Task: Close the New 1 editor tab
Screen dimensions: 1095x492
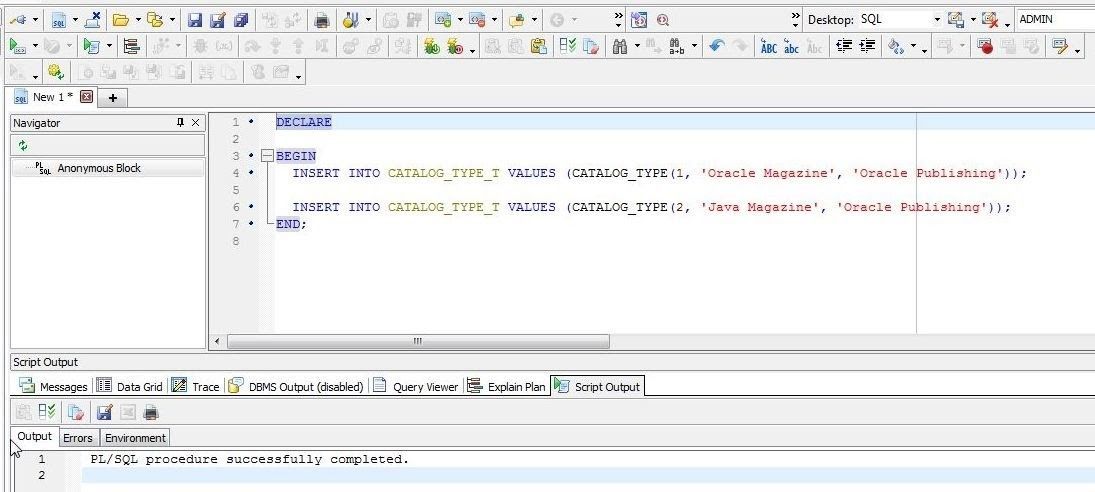Action: tap(87, 97)
